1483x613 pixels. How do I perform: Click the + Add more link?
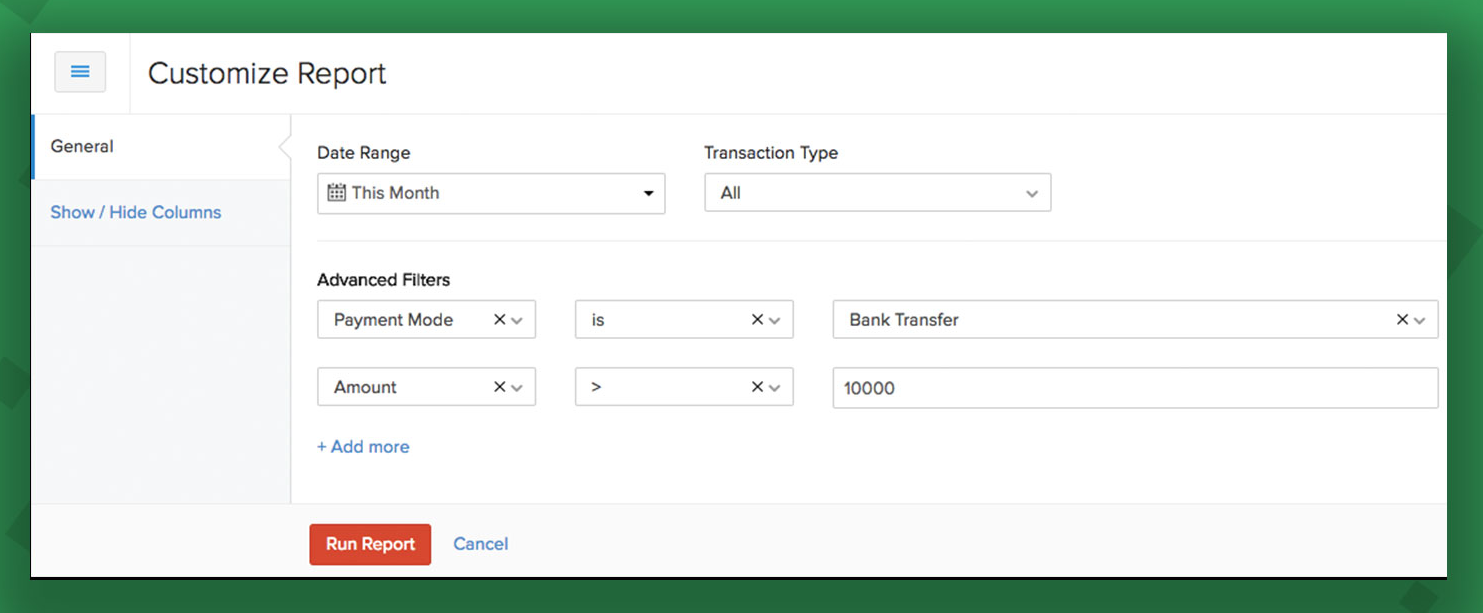point(363,447)
